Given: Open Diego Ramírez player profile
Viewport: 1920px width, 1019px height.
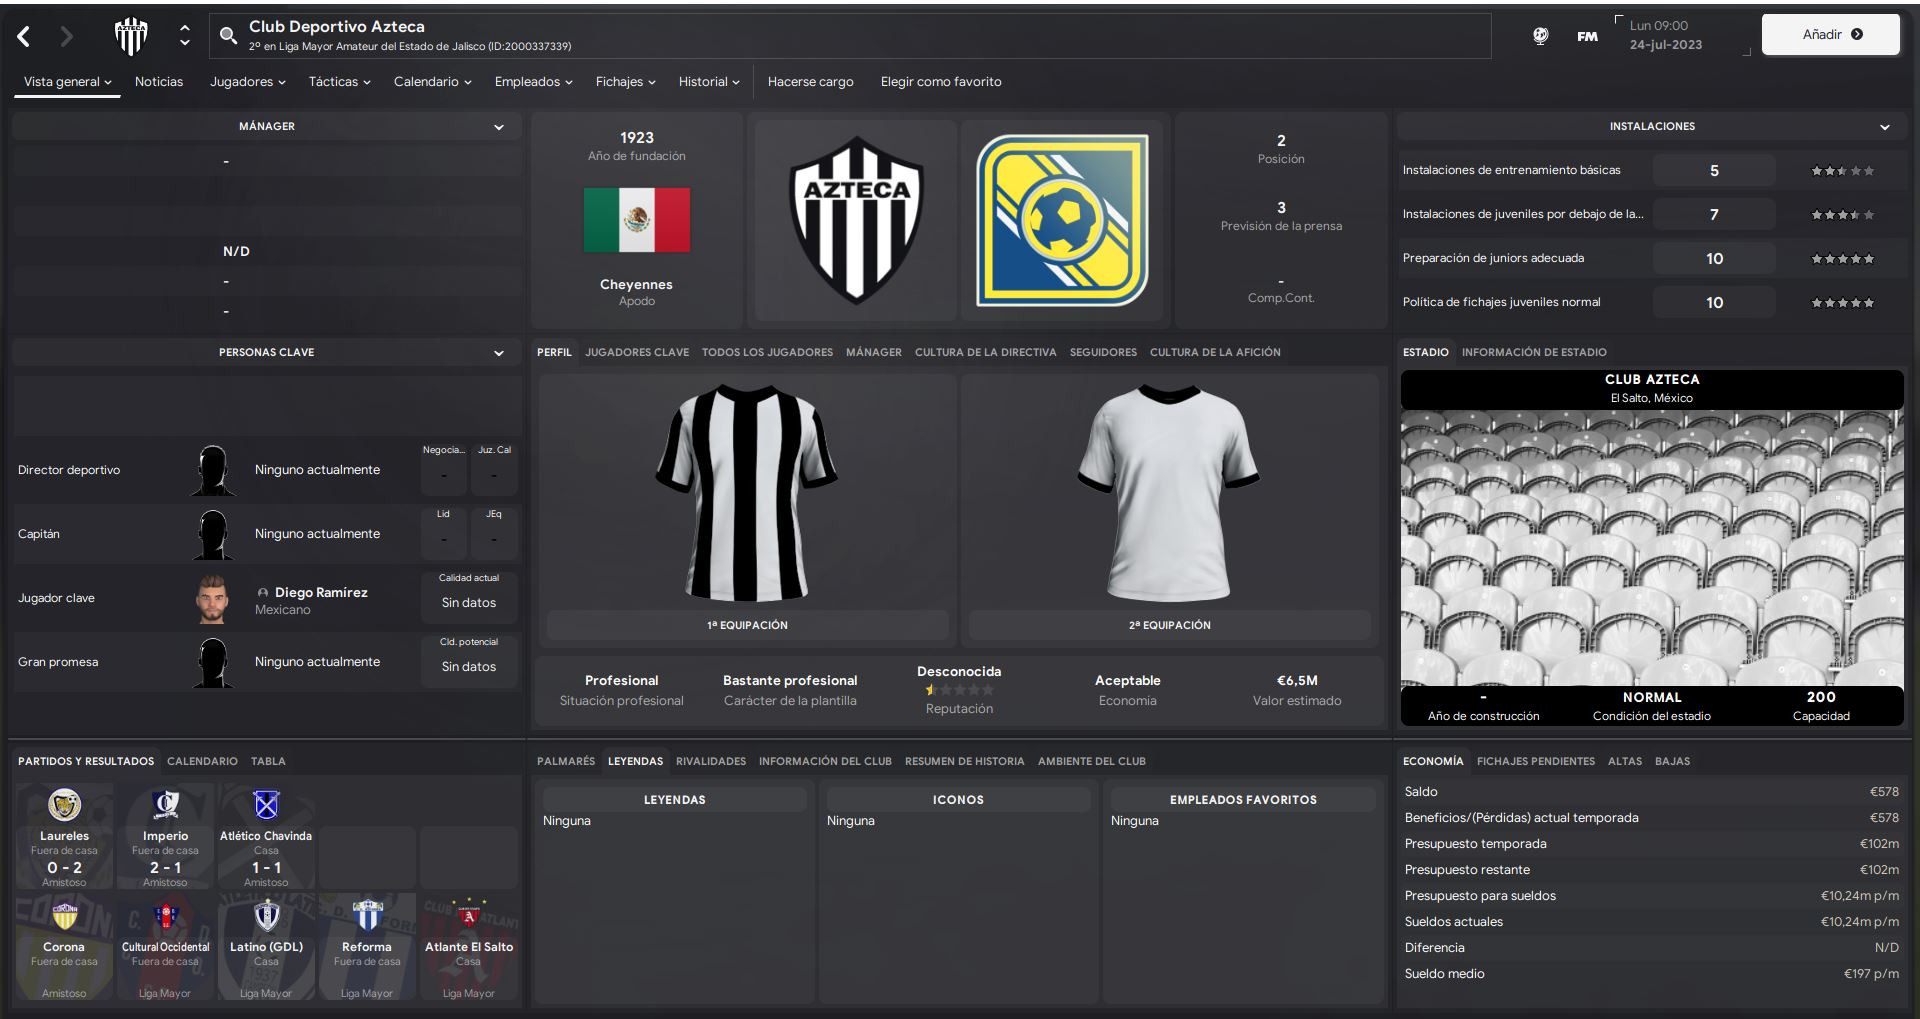Looking at the screenshot, I should click(321, 592).
